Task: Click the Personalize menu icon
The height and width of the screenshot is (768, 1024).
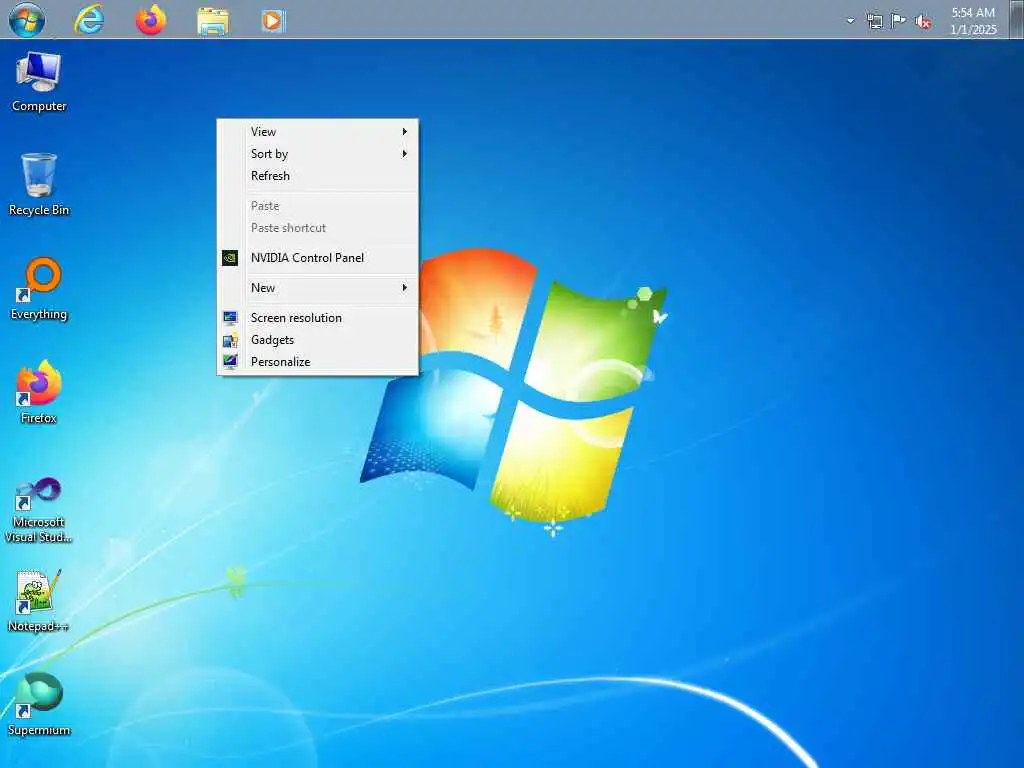Action: 230,361
